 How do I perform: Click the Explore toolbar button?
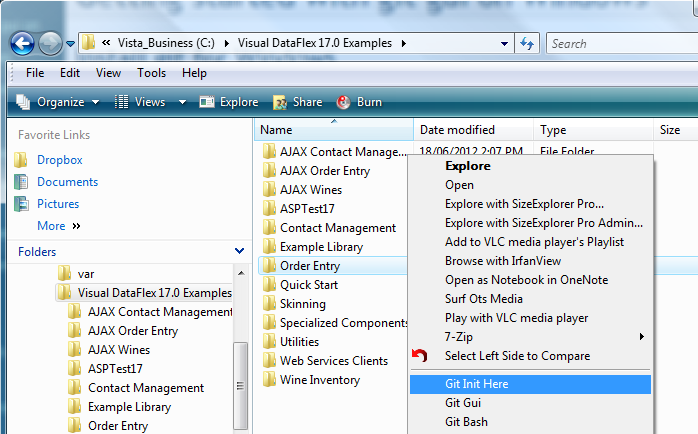pyautogui.click(x=229, y=102)
